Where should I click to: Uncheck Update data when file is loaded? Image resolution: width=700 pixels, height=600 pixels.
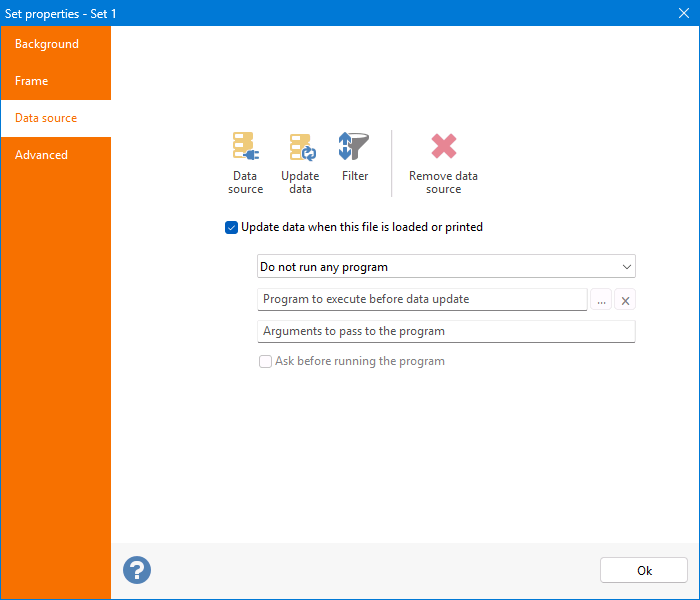[x=232, y=228]
